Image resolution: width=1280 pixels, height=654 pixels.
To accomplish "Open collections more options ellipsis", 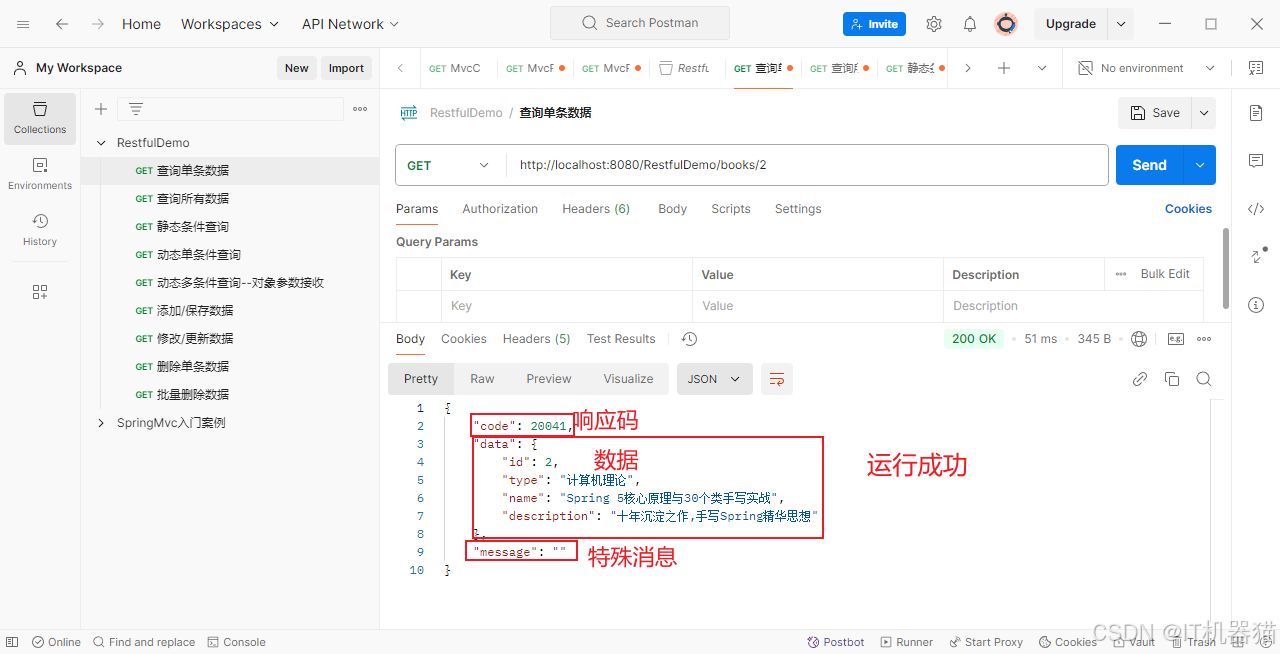I will click(x=360, y=109).
